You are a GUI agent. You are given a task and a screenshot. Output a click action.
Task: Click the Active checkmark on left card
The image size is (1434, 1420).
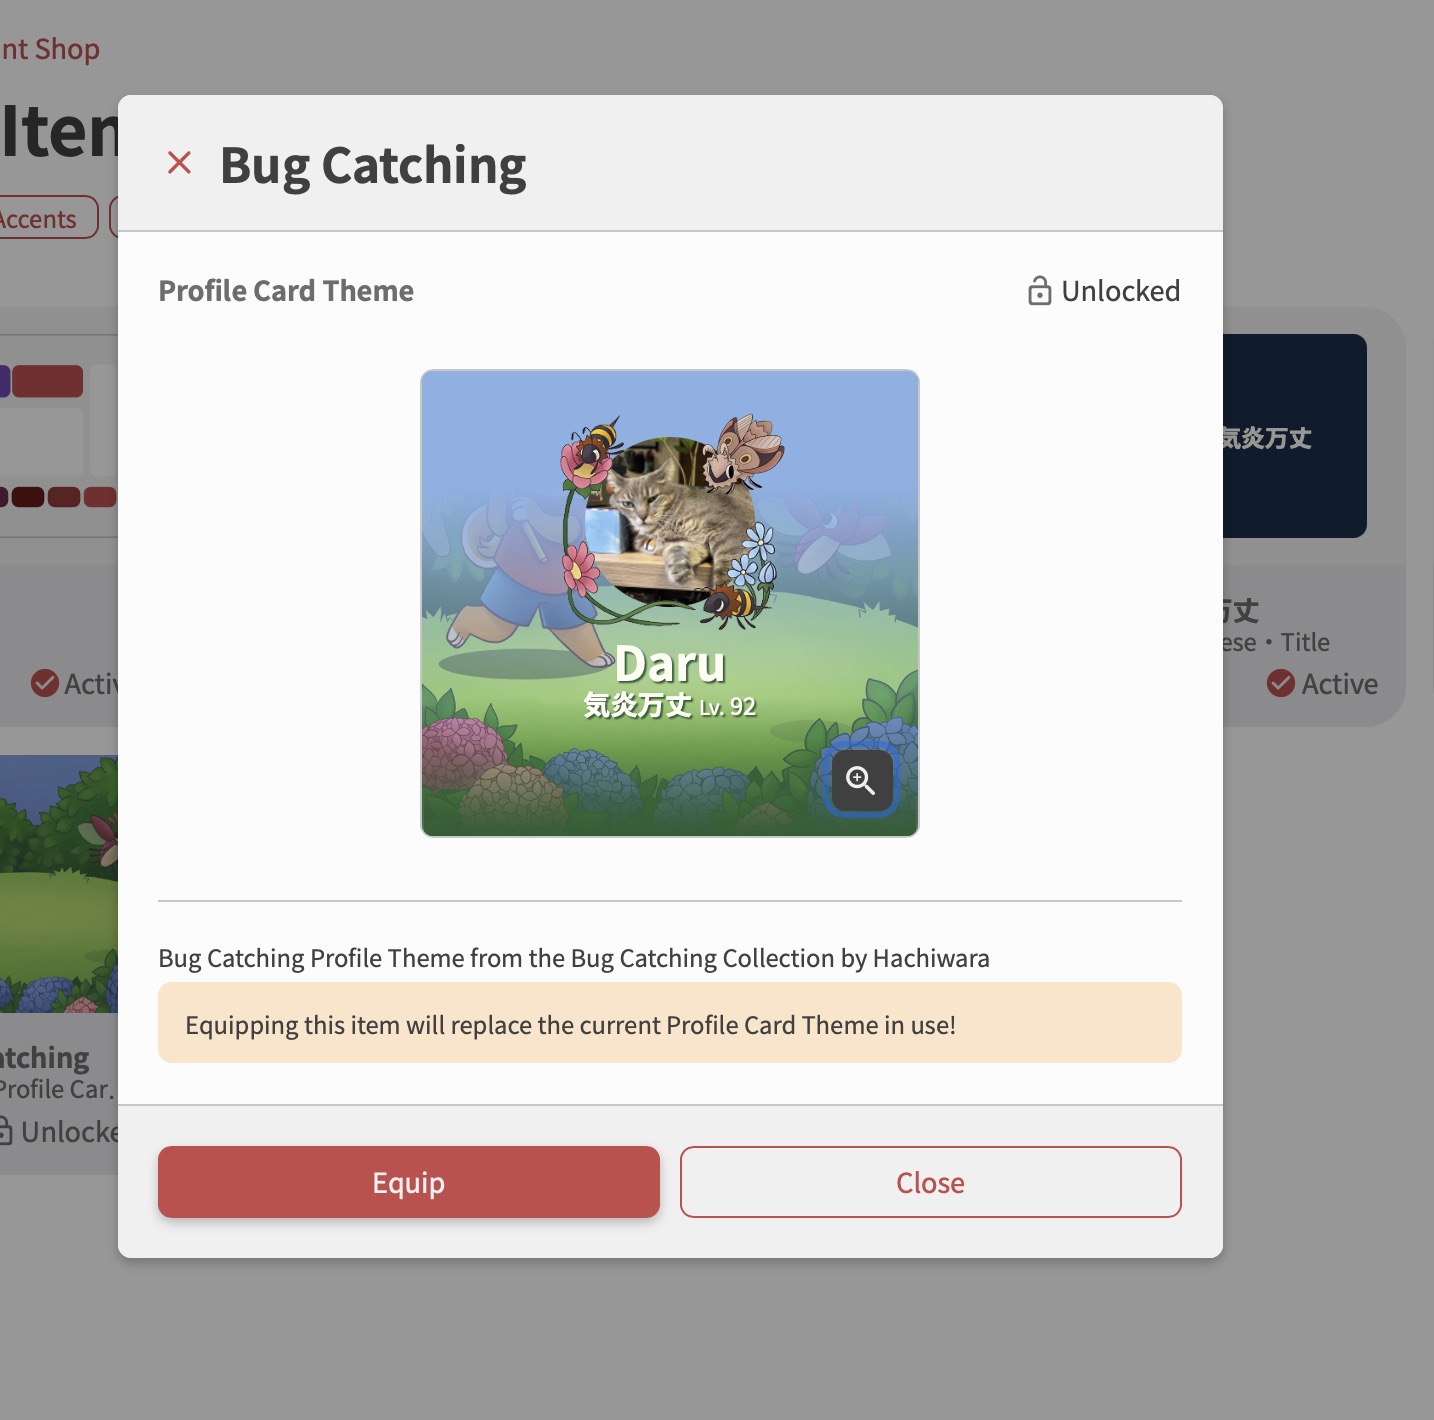pyautogui.click(x=45, y=683)
